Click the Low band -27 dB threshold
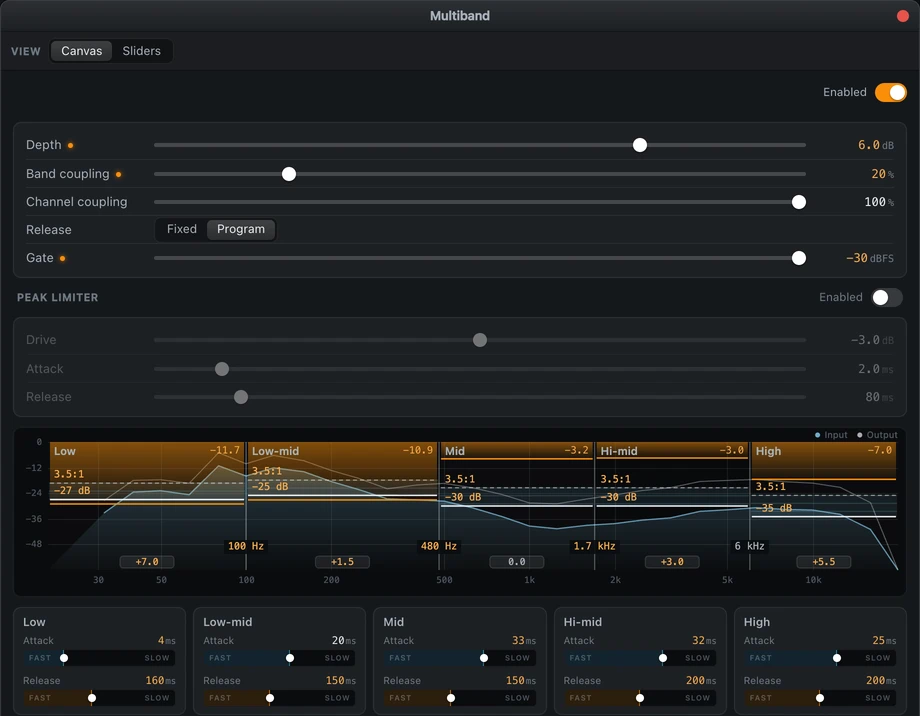The height and width of the screenshot is (716, 920). point(72,490)
